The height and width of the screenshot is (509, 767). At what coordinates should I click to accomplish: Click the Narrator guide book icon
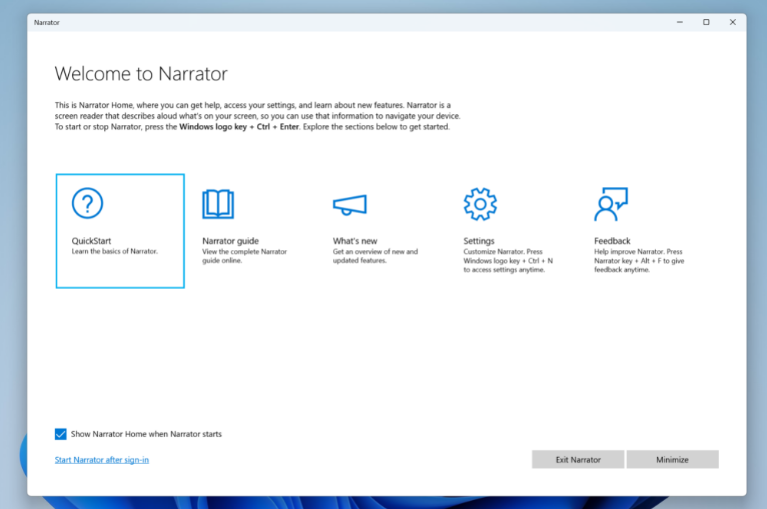(x=218, y=204)
